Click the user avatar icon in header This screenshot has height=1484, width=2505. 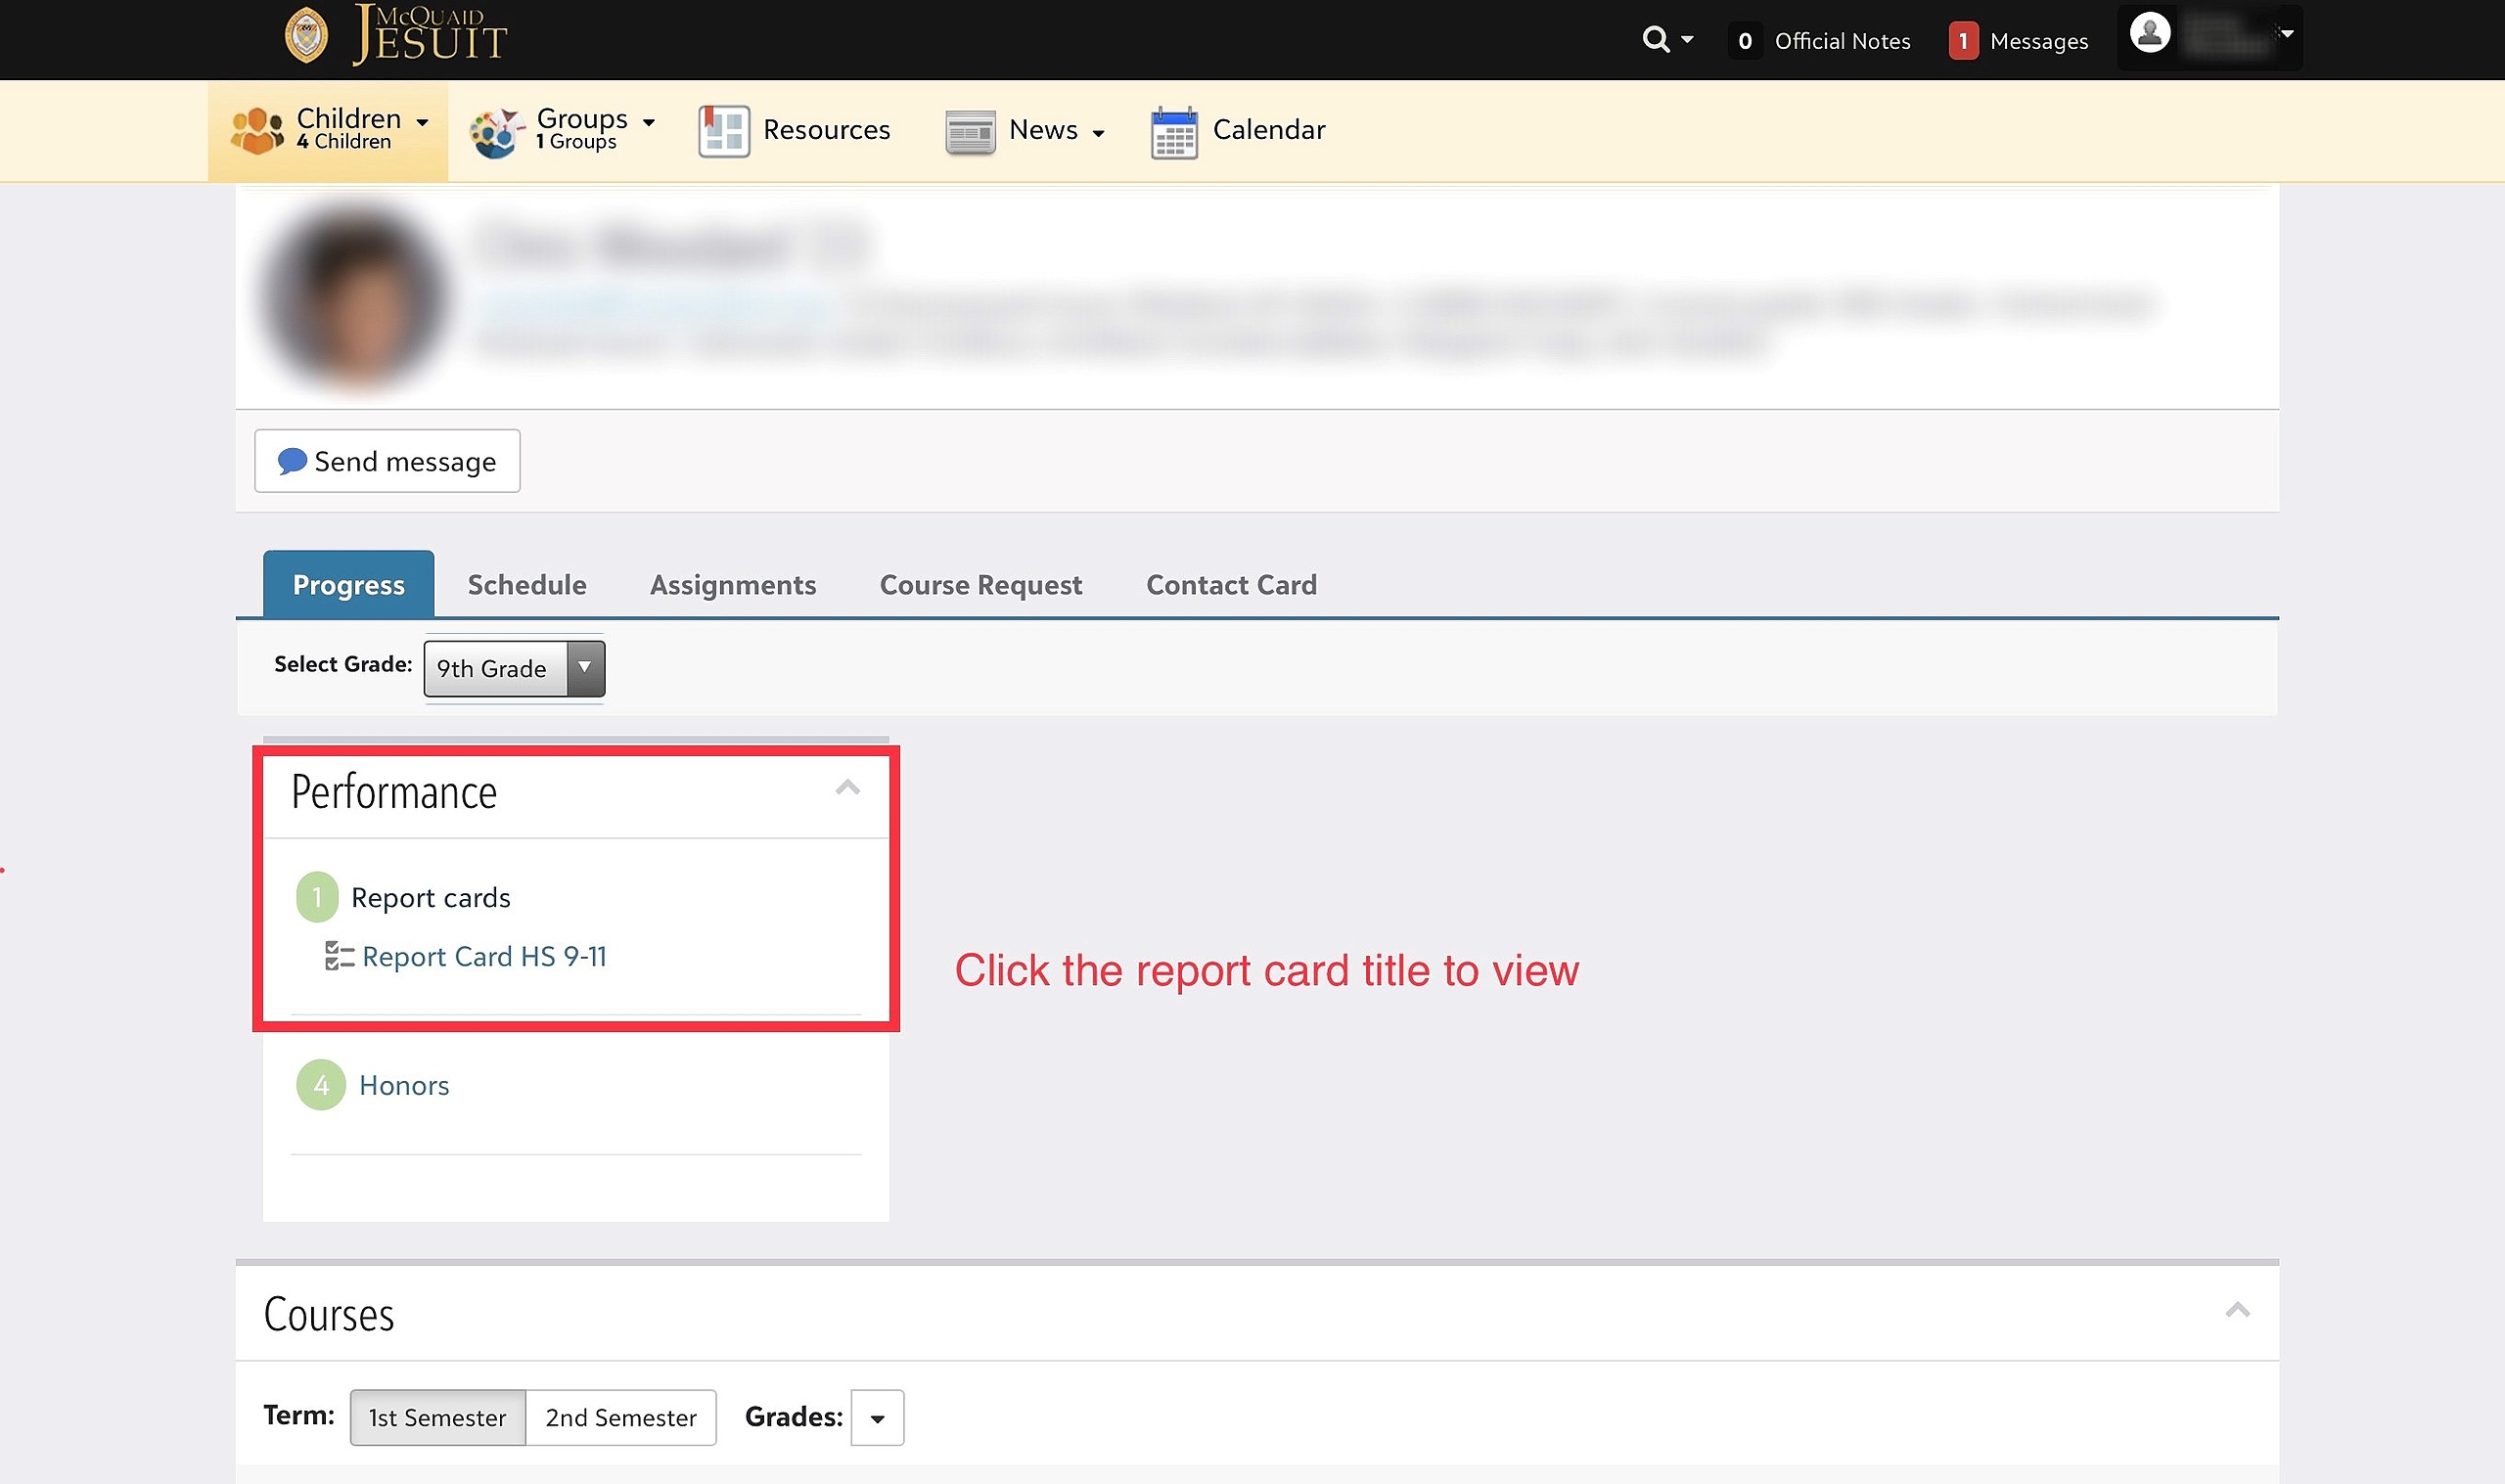(2149, 33)
